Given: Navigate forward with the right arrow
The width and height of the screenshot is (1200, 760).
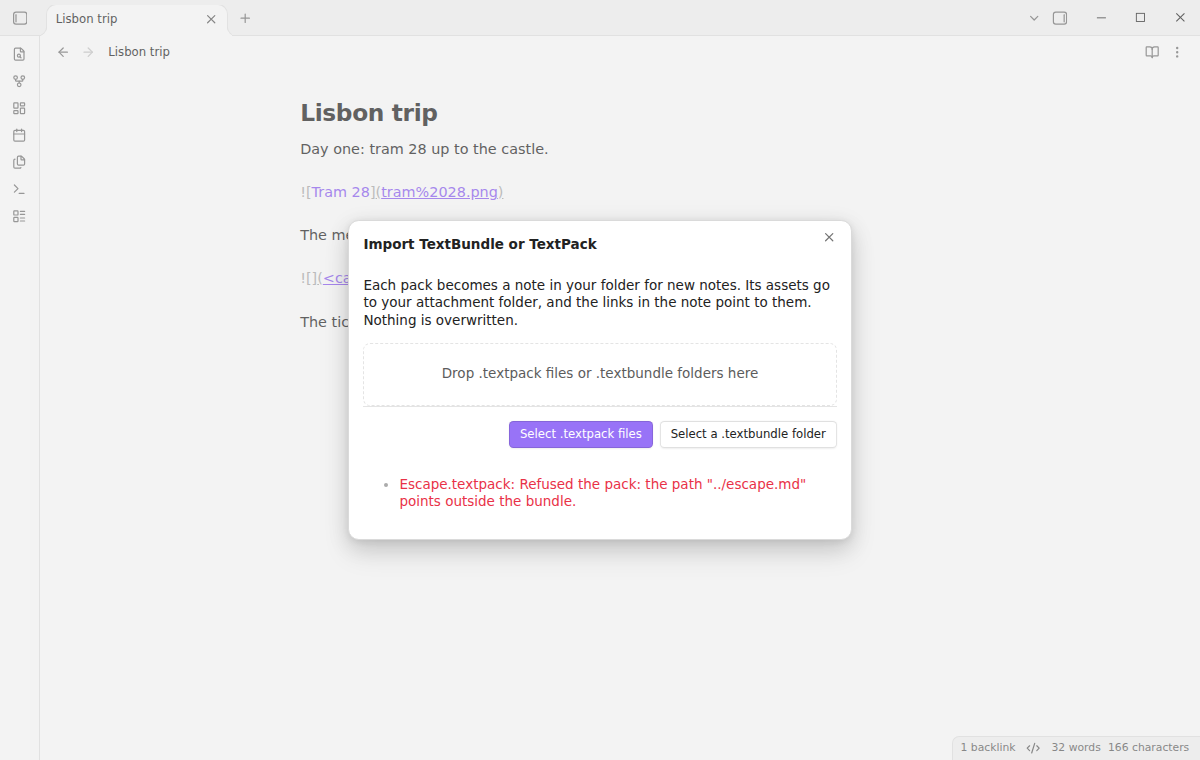Looking at the screenshot, I should click(88, 52).
